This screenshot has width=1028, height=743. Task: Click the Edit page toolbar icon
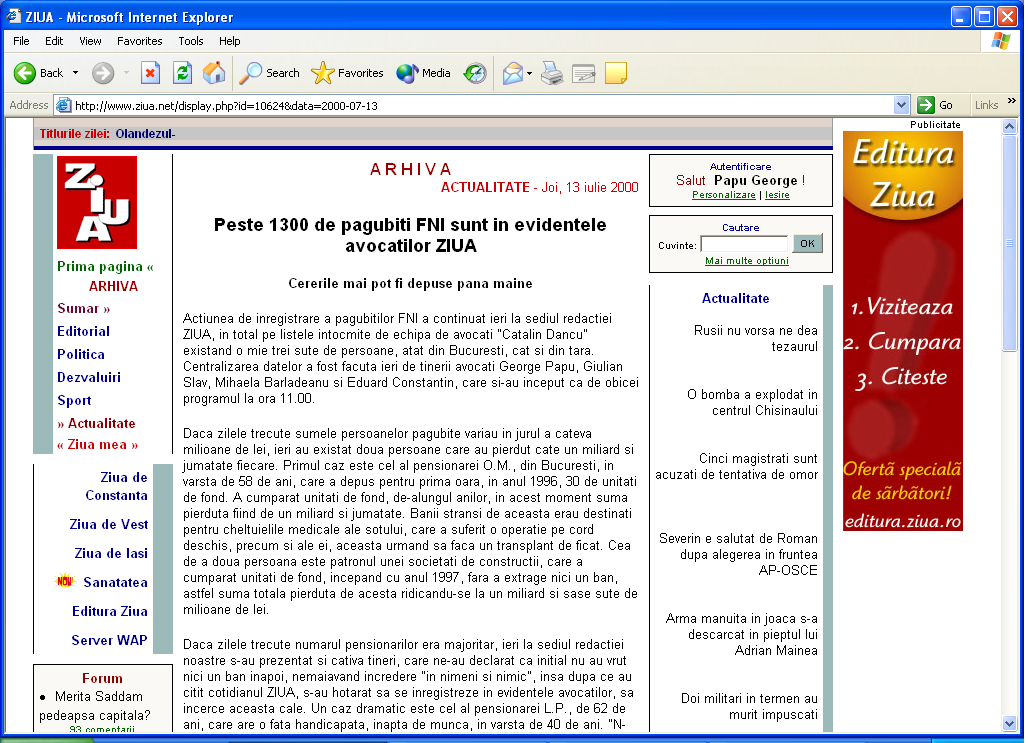click(x=583, y=73)
